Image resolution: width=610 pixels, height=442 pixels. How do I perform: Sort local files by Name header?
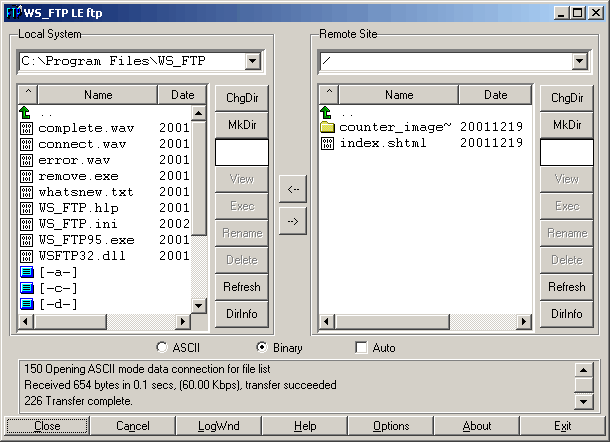(98, 95)
